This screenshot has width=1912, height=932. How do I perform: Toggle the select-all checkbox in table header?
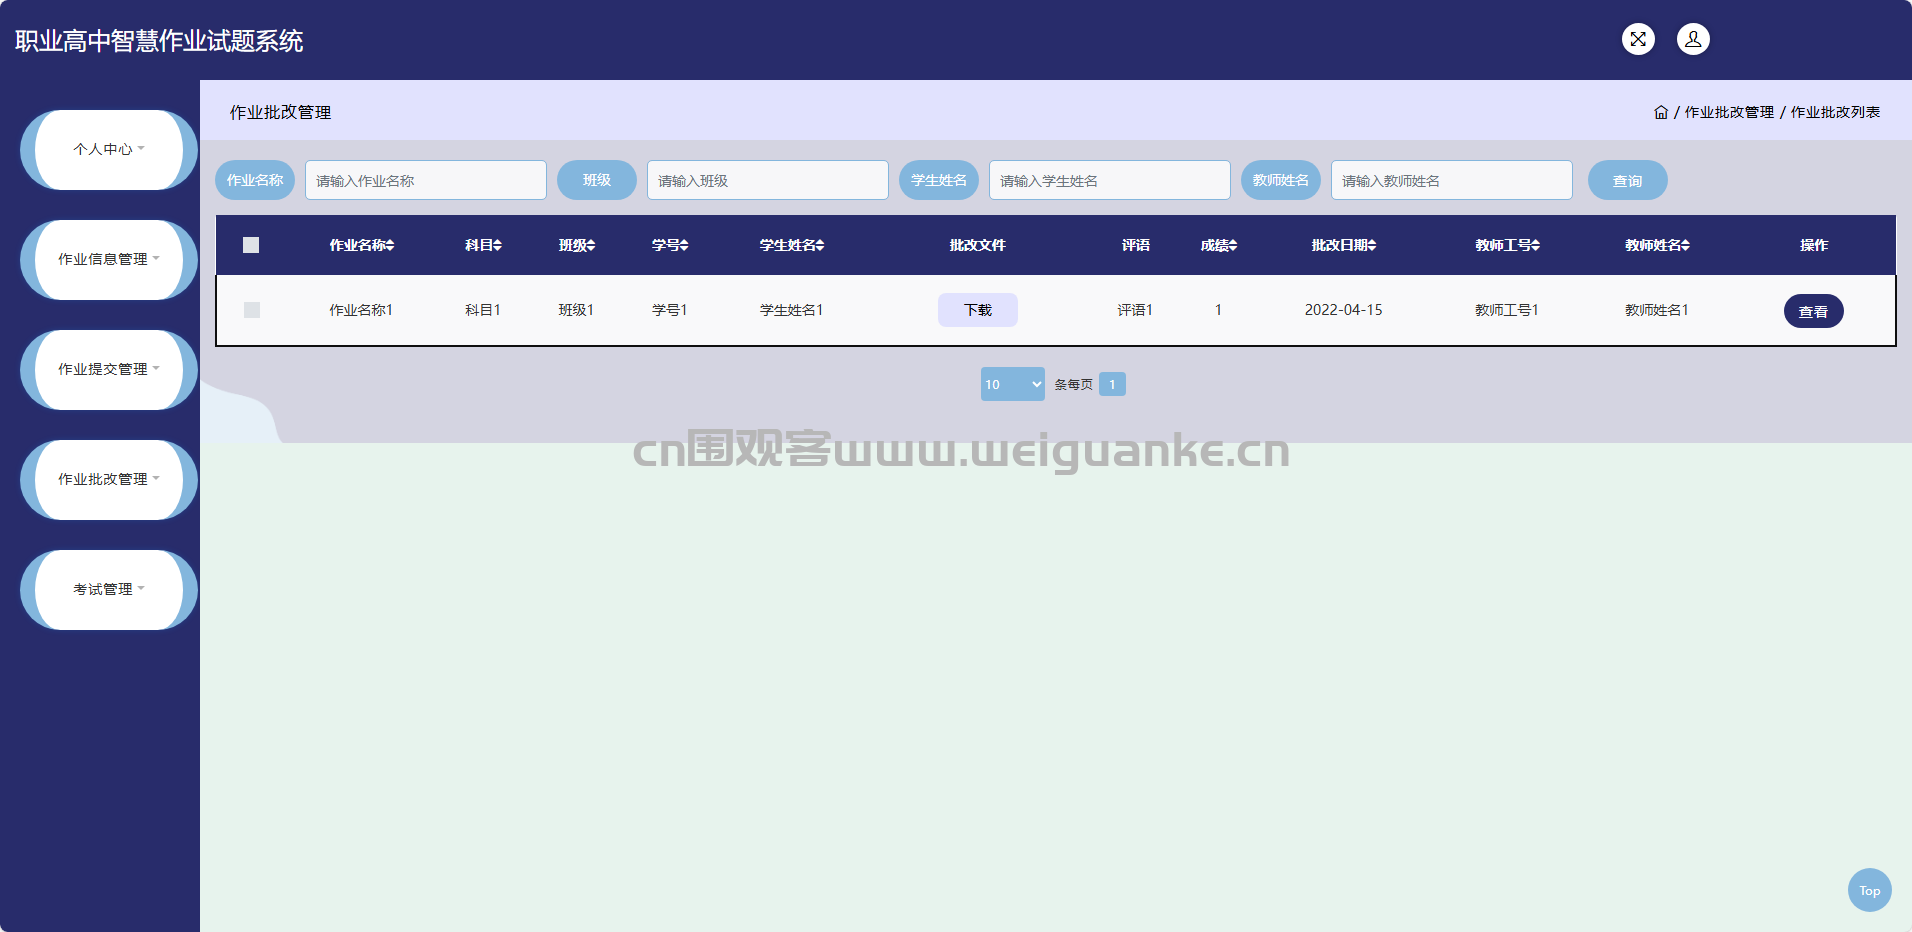(x=251, y=245)
